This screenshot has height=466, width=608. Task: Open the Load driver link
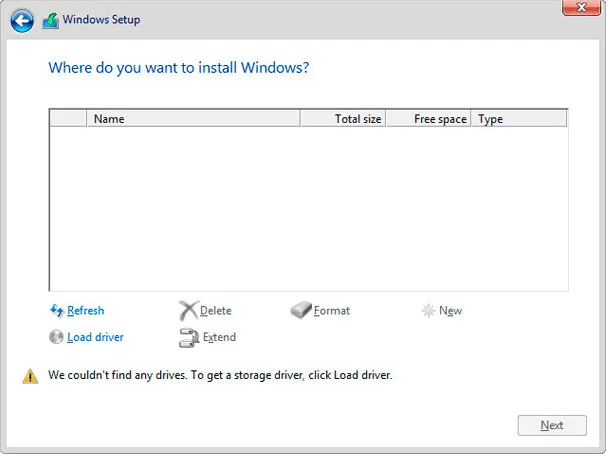(x=95, y=337)
